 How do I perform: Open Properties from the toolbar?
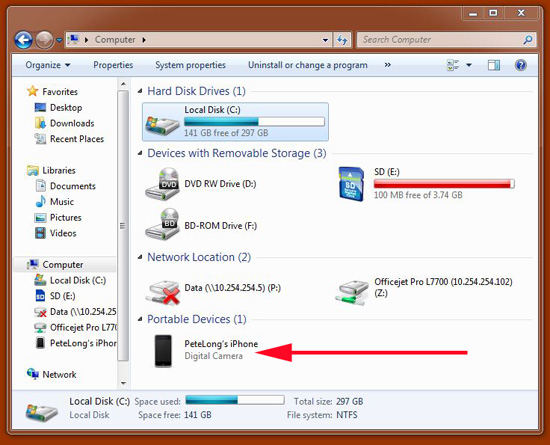coord(113,65)
